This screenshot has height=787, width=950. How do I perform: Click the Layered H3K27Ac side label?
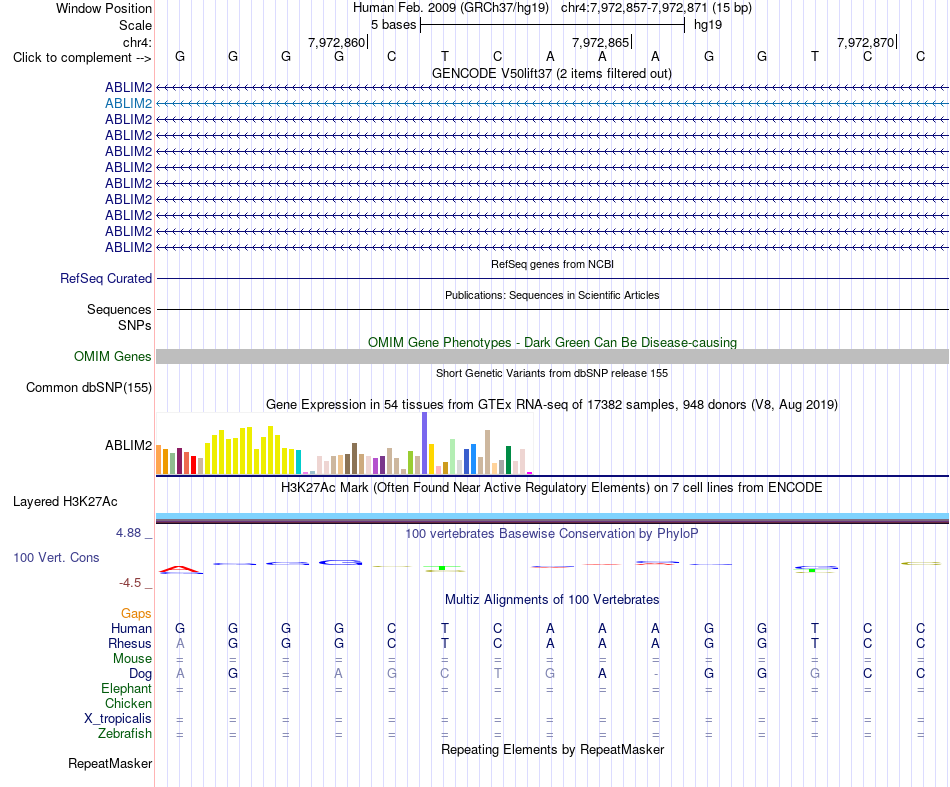tap(65, 502)
